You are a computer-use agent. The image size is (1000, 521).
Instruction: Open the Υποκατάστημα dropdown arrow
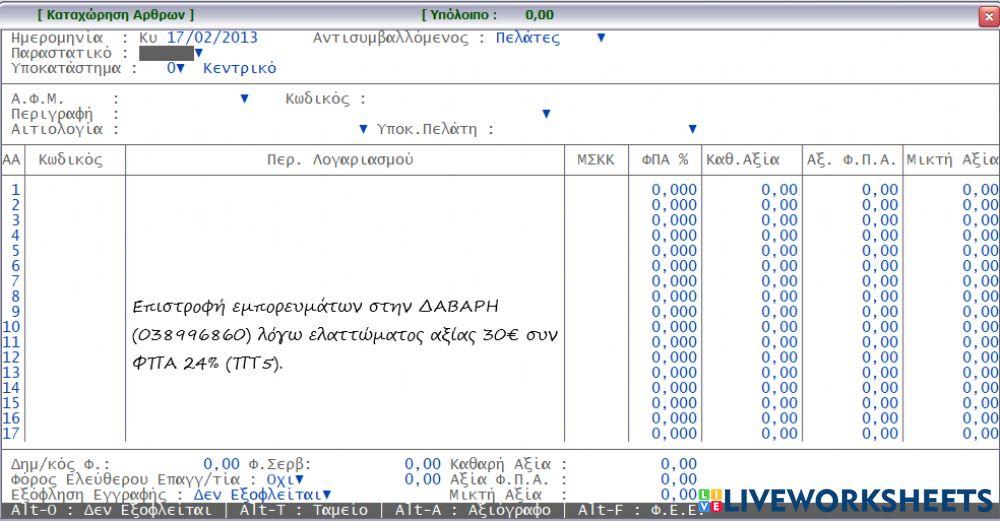pos(181,68)
